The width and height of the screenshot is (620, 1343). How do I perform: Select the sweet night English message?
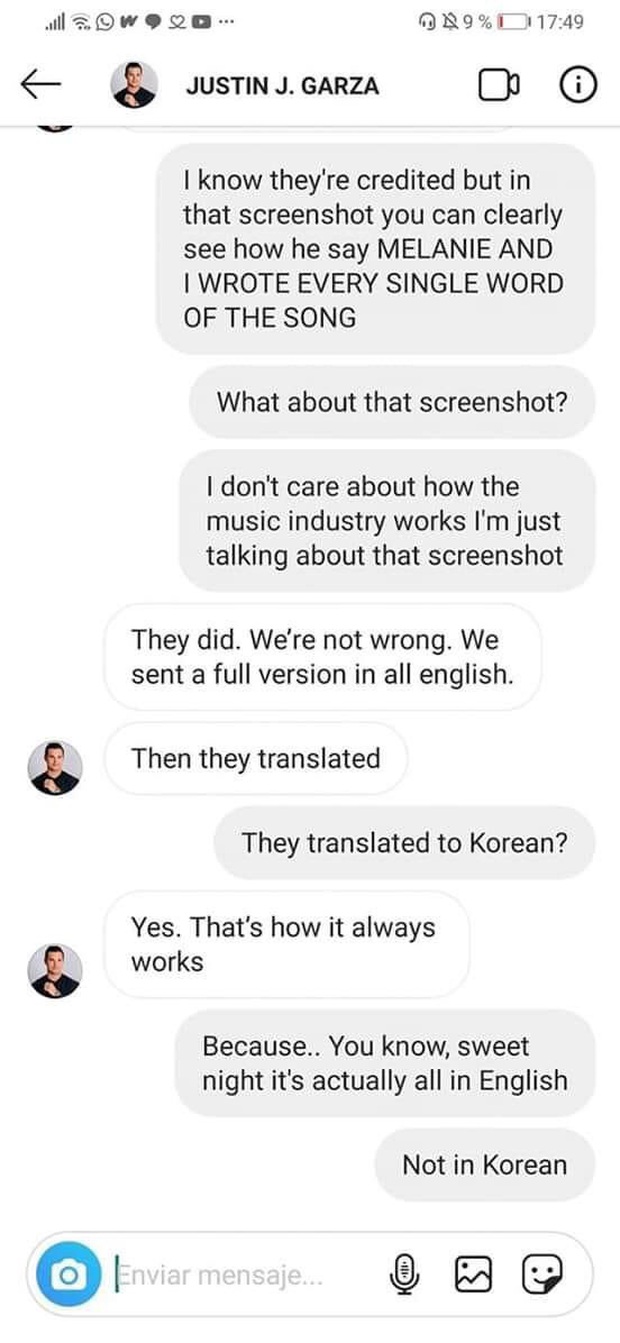[x=386, y=1063]
